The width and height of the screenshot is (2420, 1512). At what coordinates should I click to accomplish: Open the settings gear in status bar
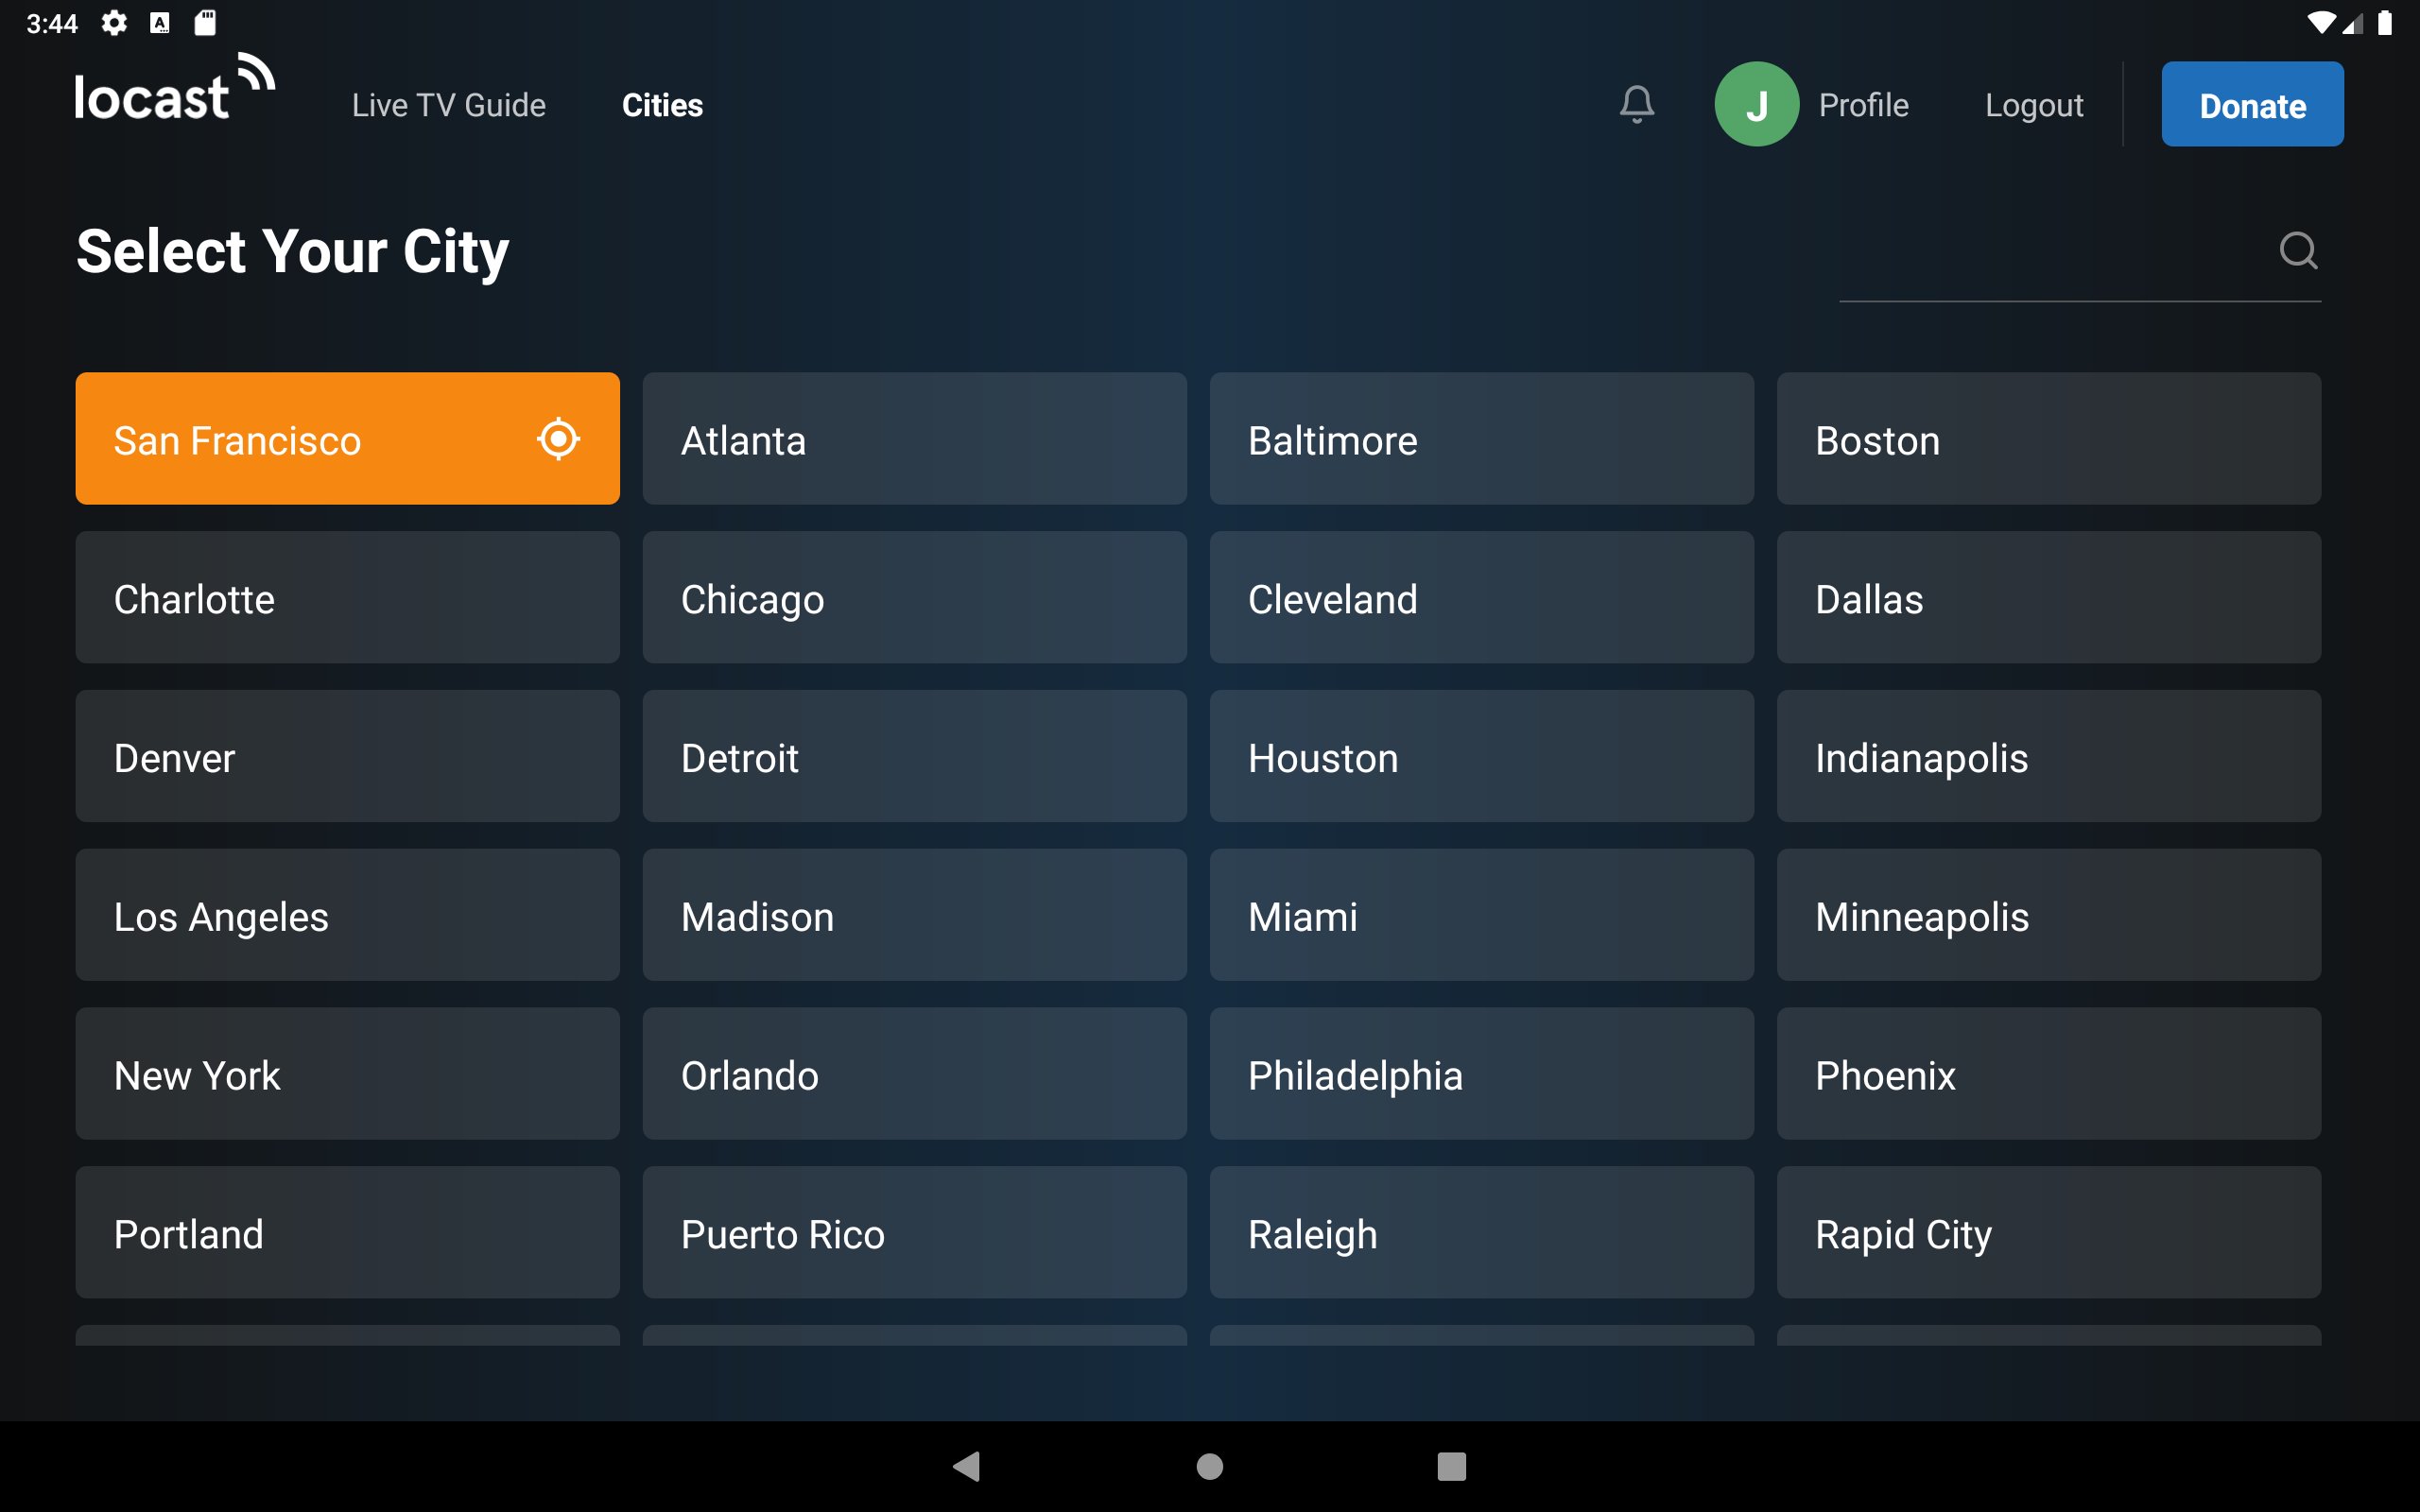(x=114, y=23)
